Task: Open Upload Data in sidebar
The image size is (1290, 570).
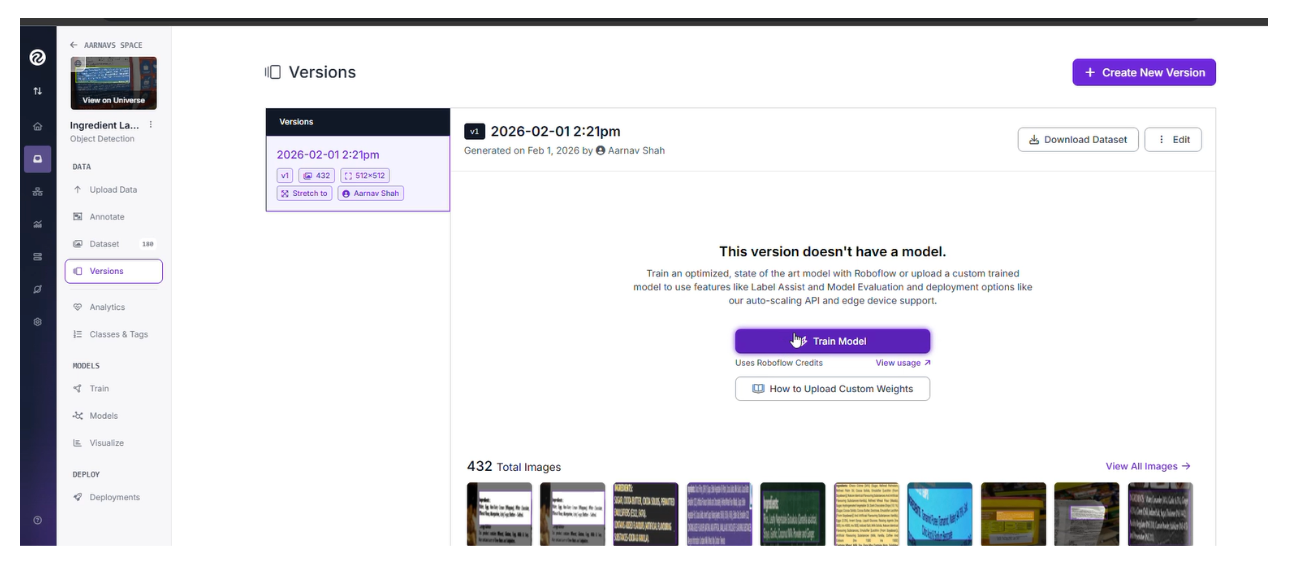Action: click(113, 190)
